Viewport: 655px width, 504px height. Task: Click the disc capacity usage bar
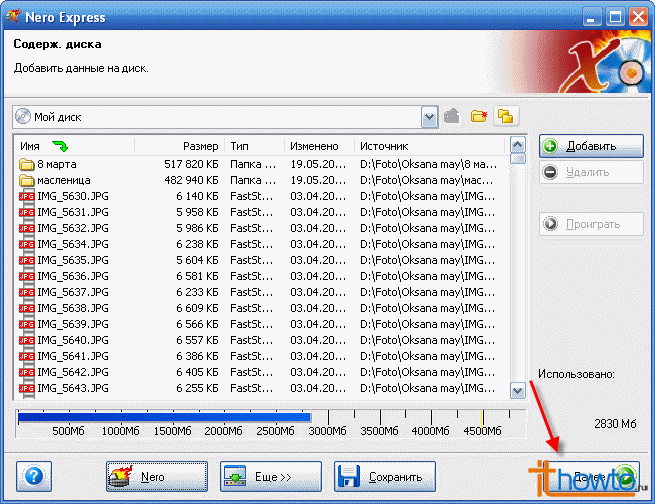point(165,418)
